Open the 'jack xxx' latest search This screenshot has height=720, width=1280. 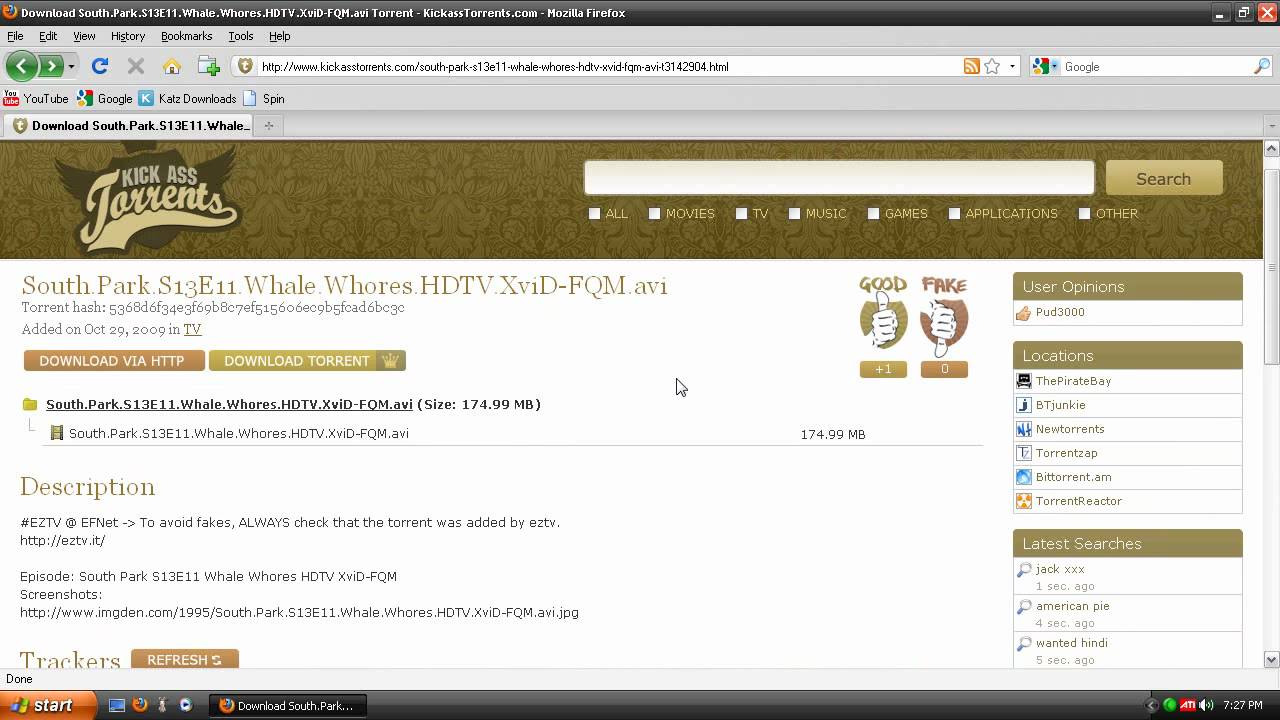click(x=1060, y=569)
